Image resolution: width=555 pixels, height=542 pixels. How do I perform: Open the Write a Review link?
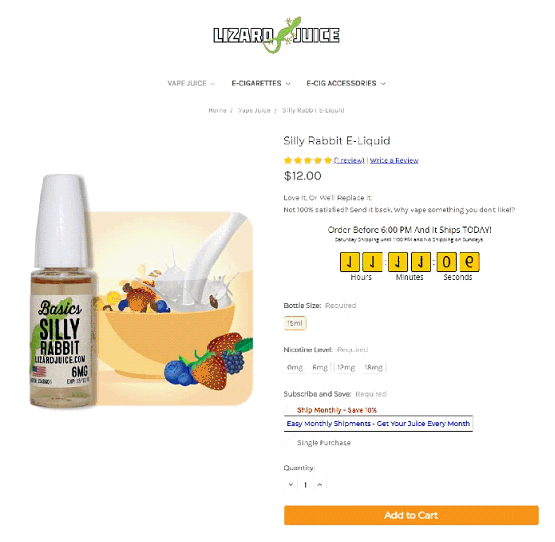(x=394, y=160)
